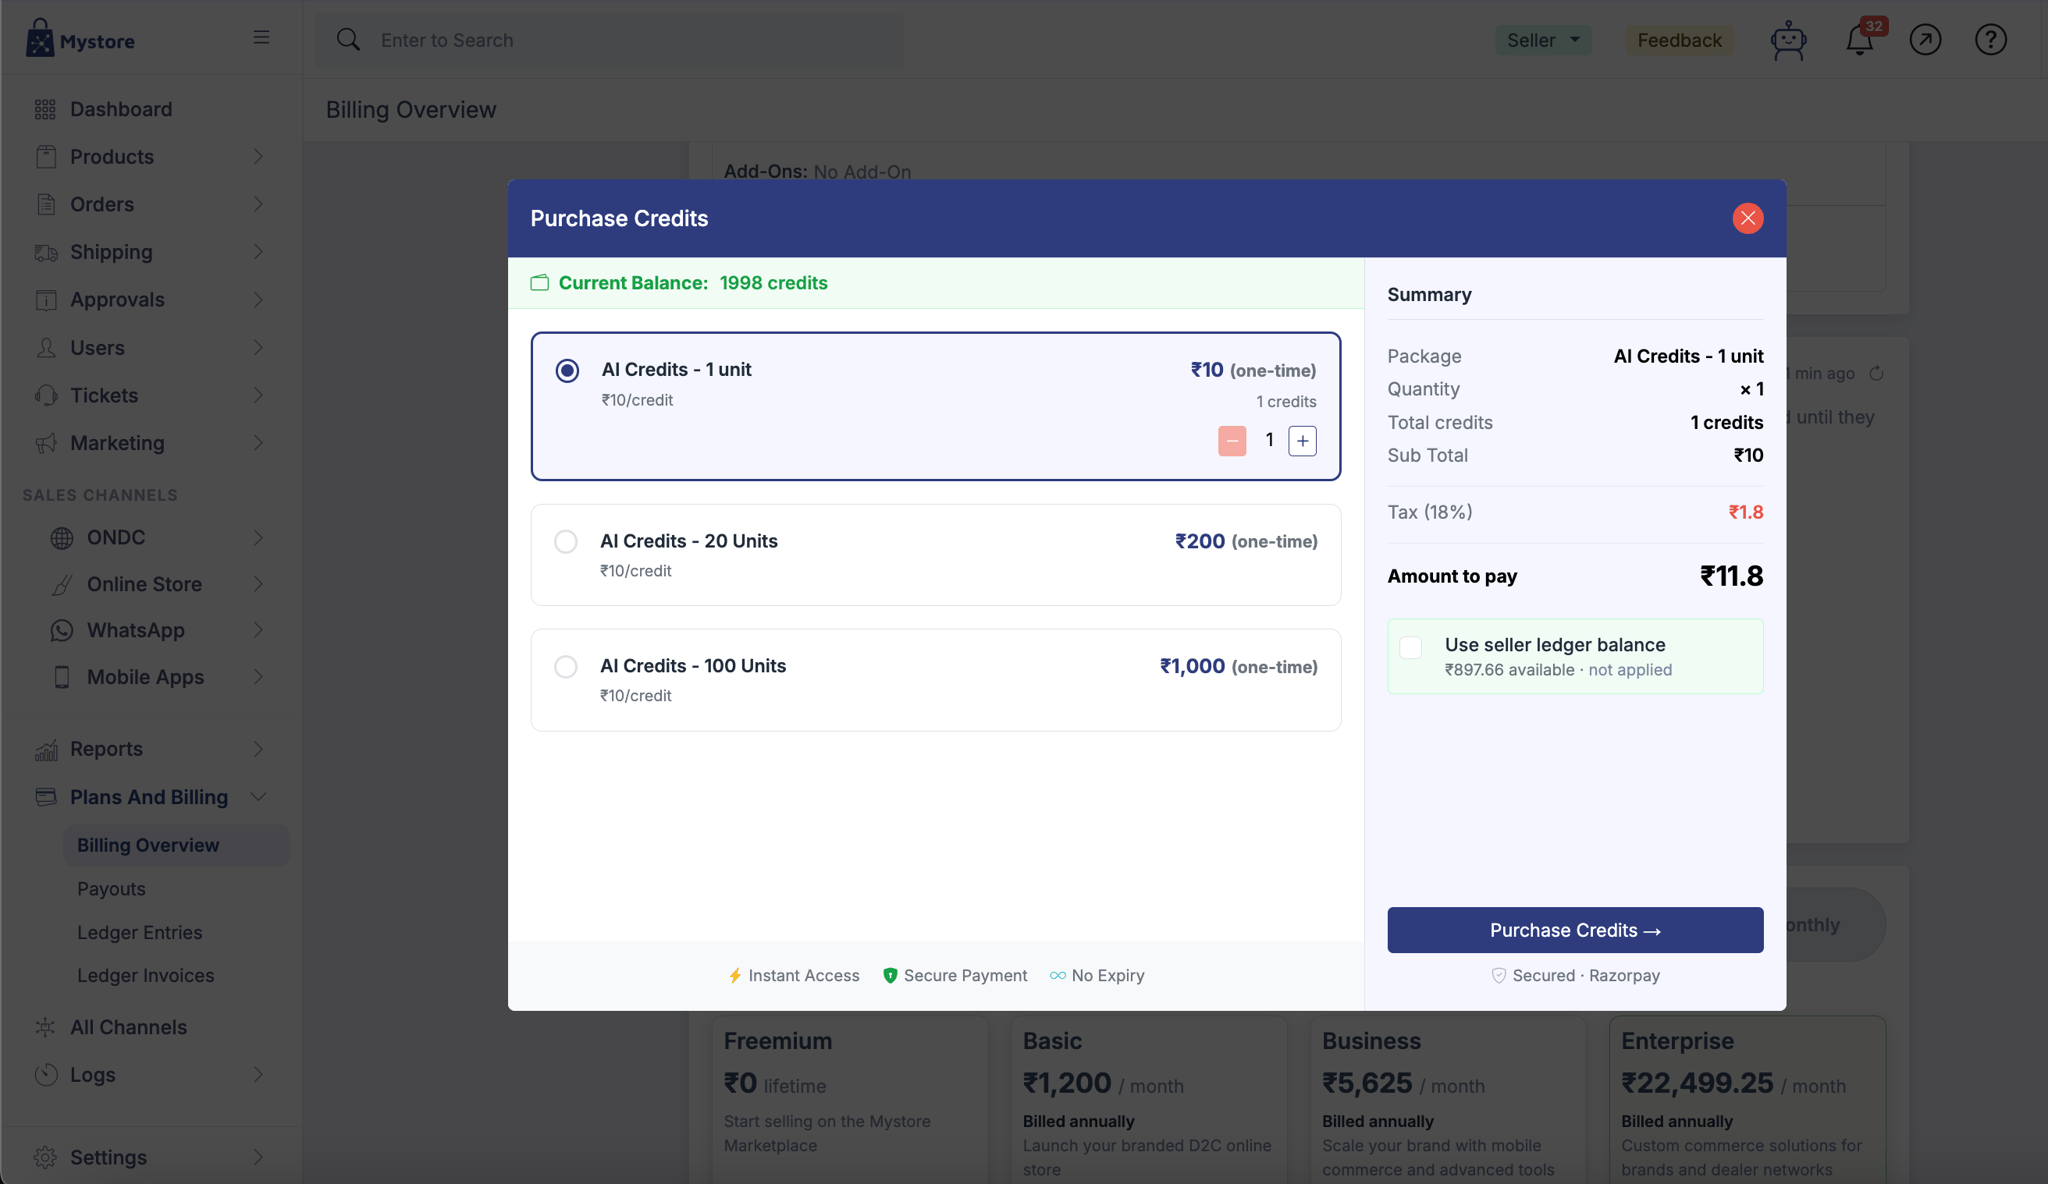This screenshot has width=2048, height=1184.
Task: Expand the Logs menu chevron
Action: pos(258,1075)
